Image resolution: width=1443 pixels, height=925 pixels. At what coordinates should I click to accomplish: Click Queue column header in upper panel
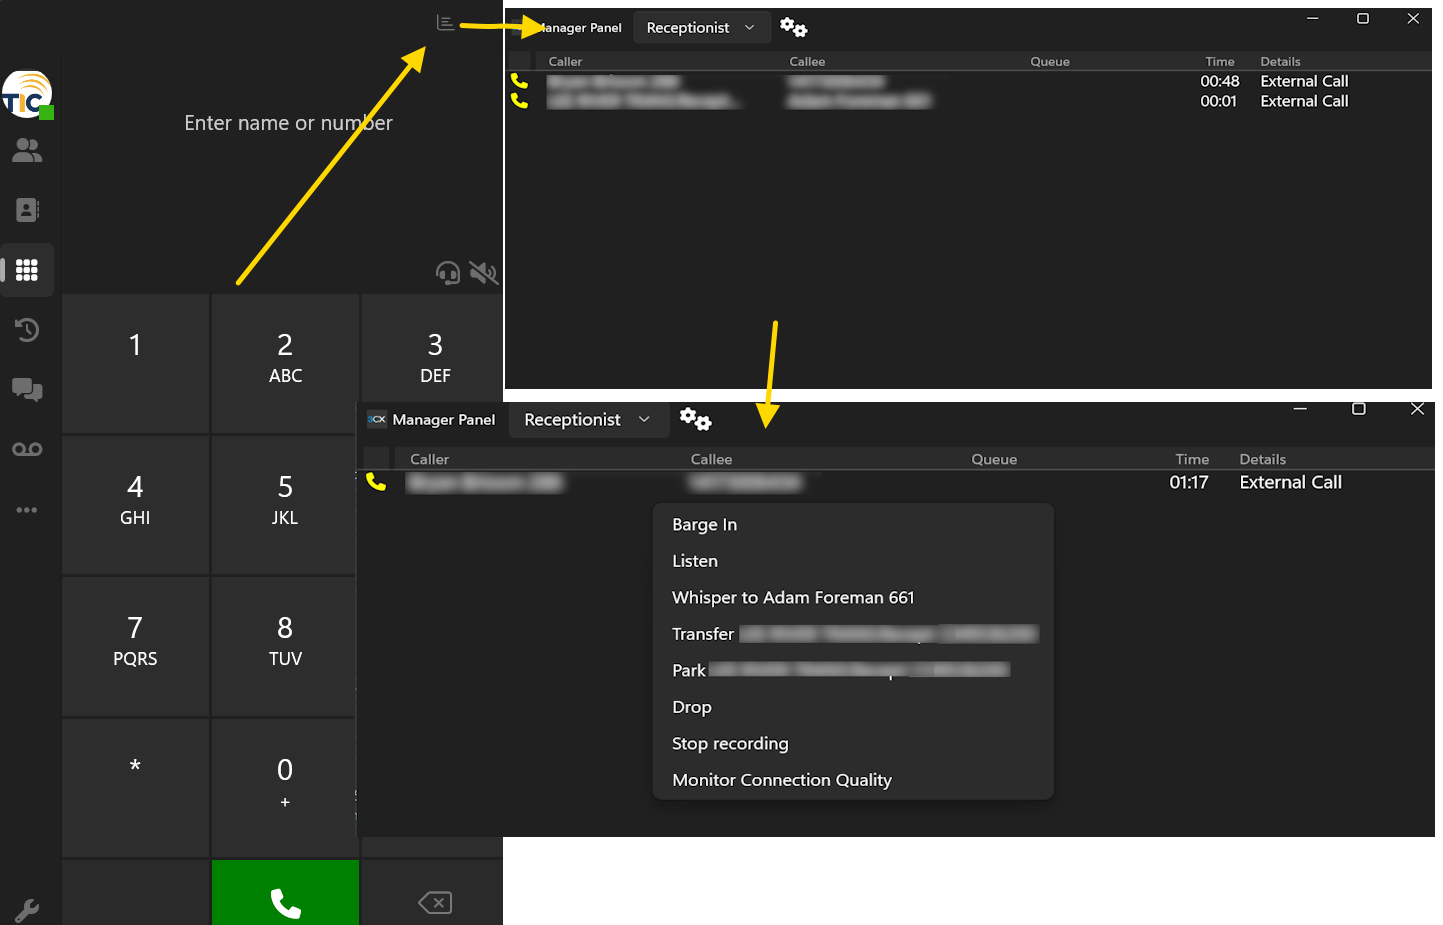(x=1050, y=61)
